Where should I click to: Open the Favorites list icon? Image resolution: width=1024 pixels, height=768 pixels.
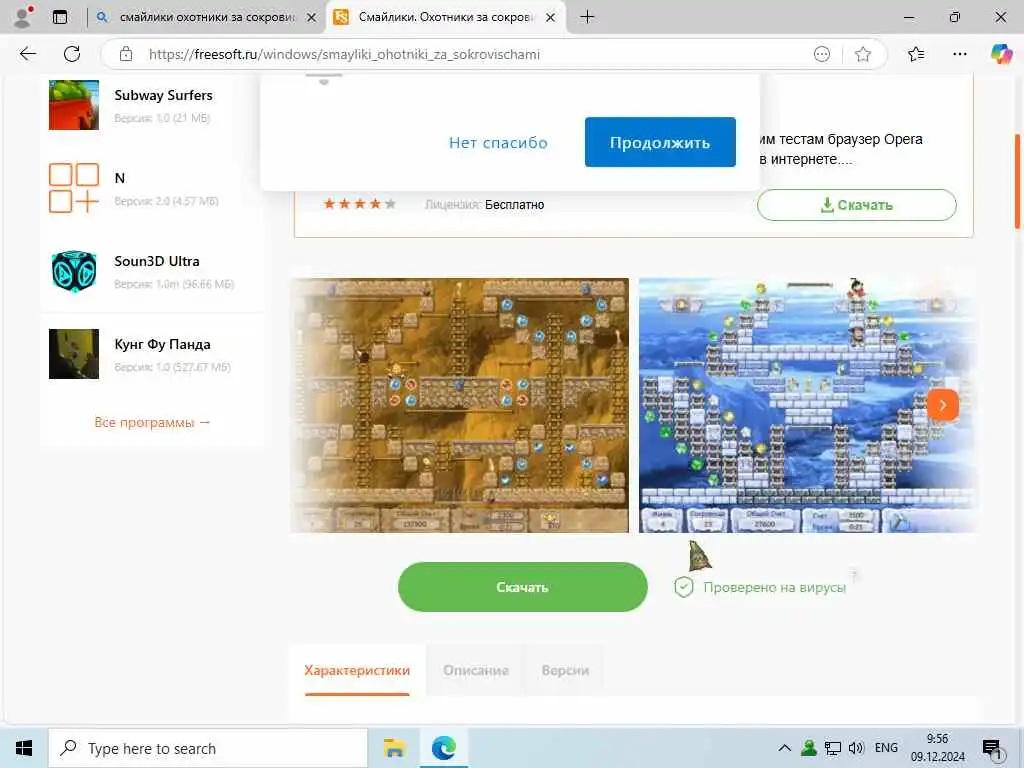[x=916, y=54]
